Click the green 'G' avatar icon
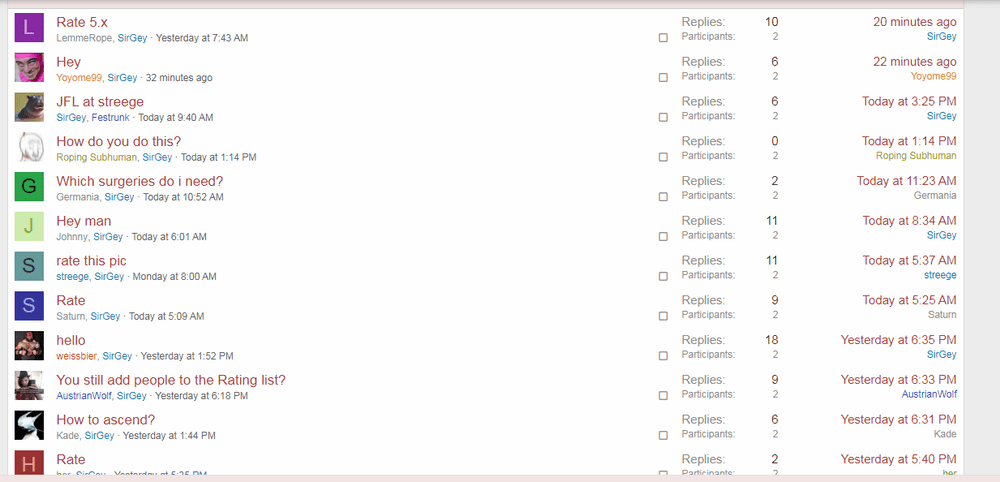Image resolution: width=1000 pixels, height=482 pixels. (29, 187)
